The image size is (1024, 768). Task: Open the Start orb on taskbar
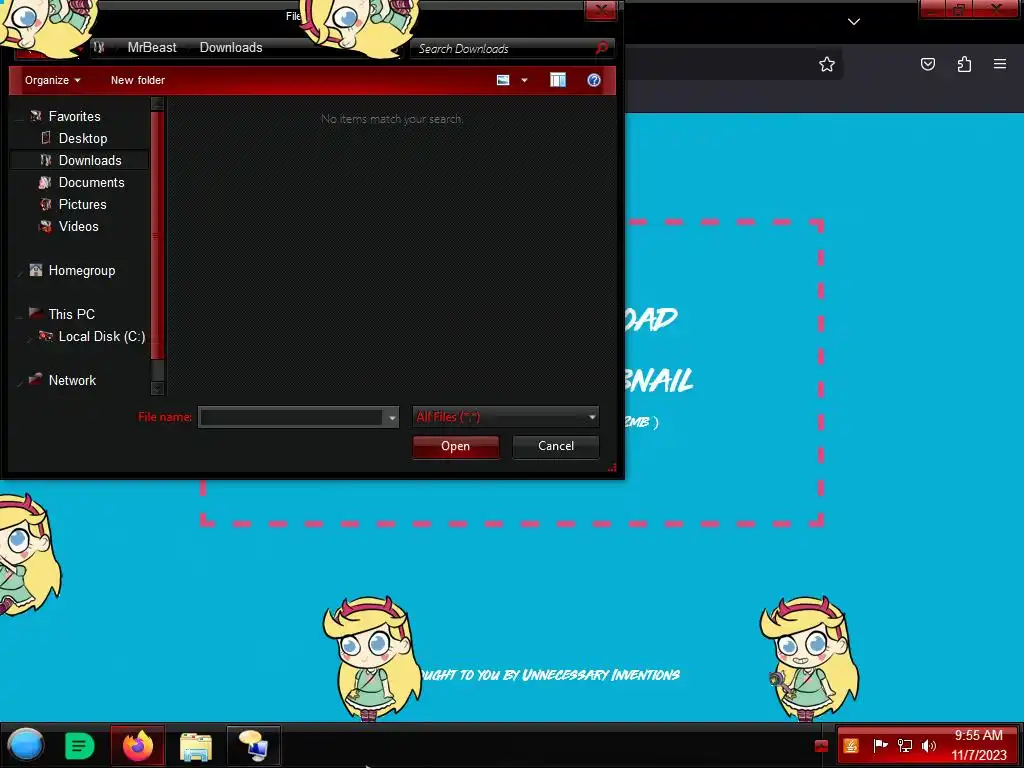point(25,745)
